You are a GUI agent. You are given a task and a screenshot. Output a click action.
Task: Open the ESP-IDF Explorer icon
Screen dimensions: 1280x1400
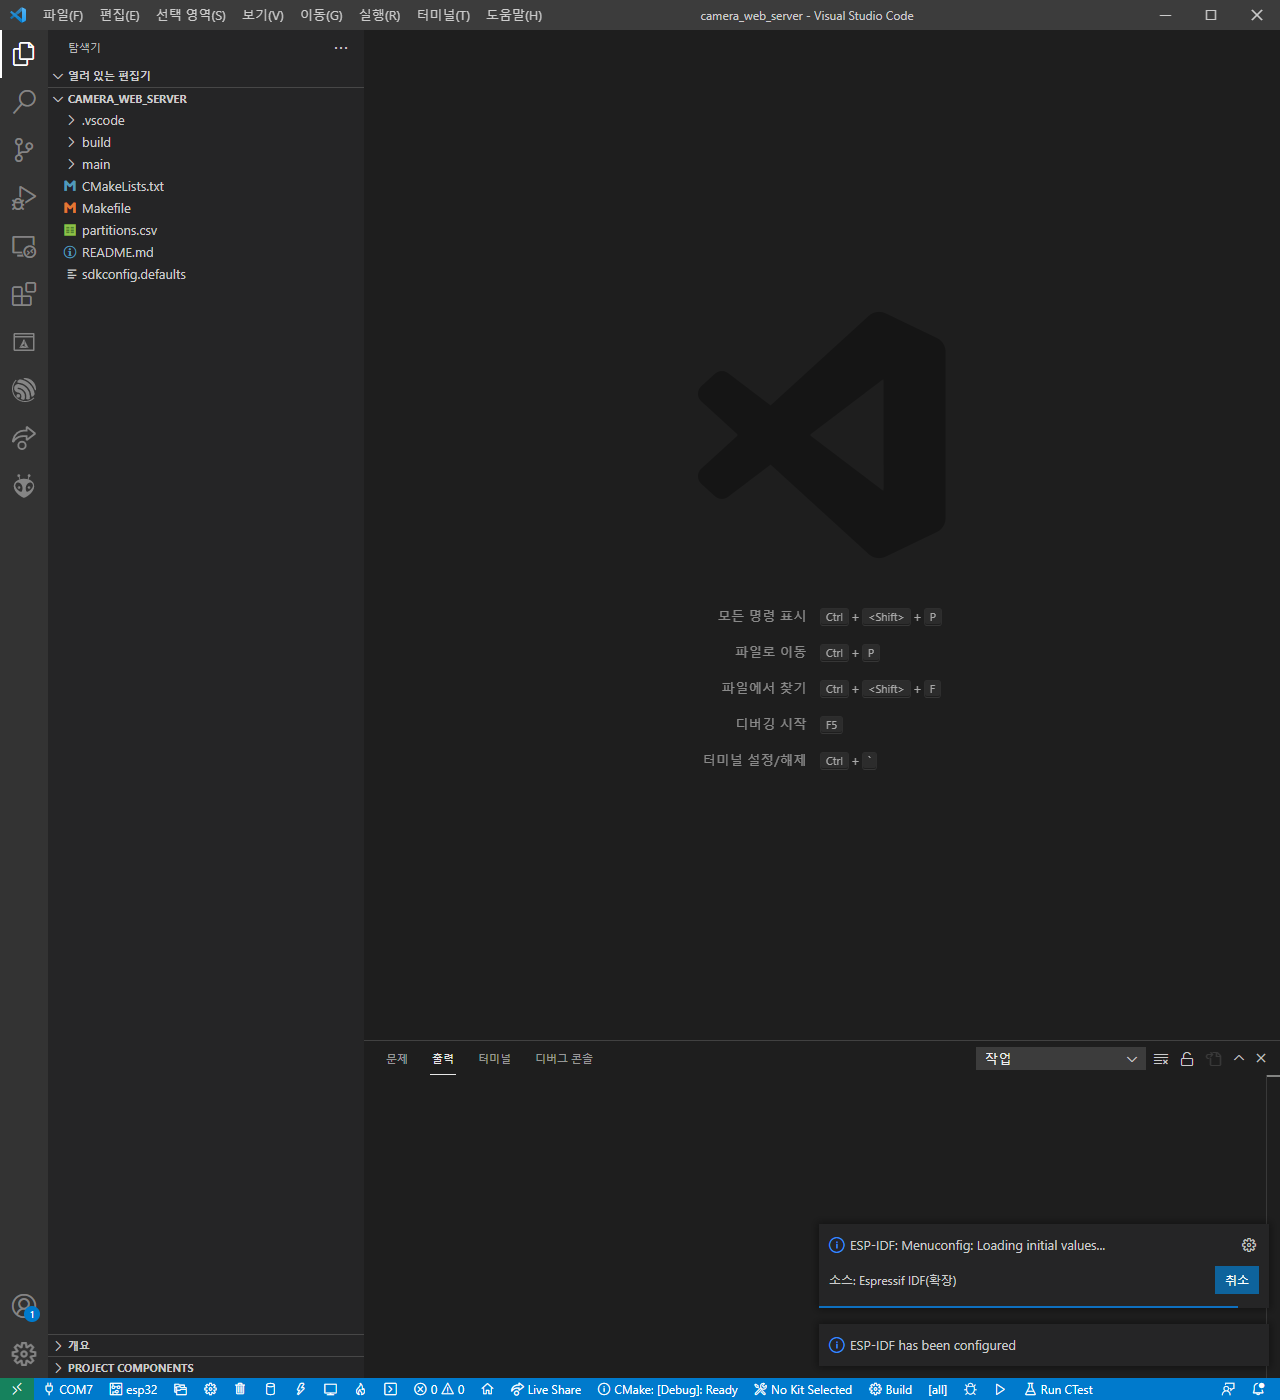24,390
